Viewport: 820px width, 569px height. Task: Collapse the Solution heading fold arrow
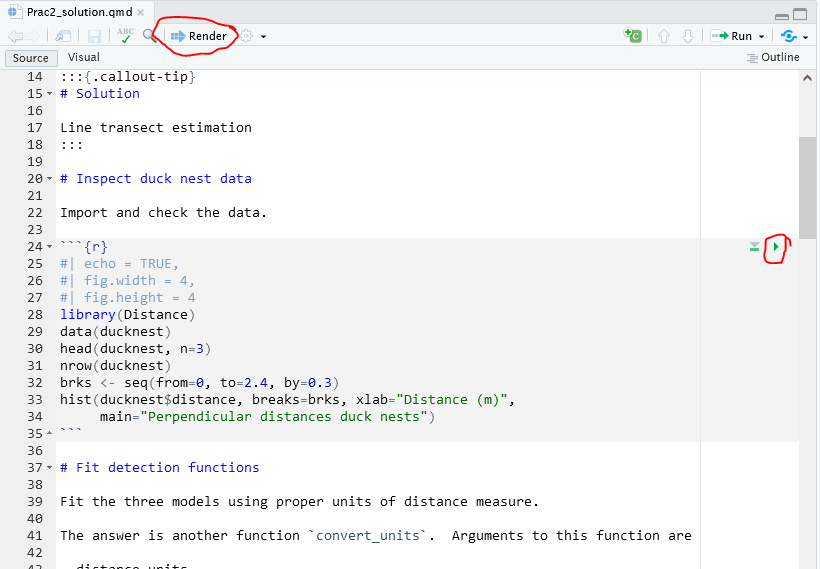(50, 94)
